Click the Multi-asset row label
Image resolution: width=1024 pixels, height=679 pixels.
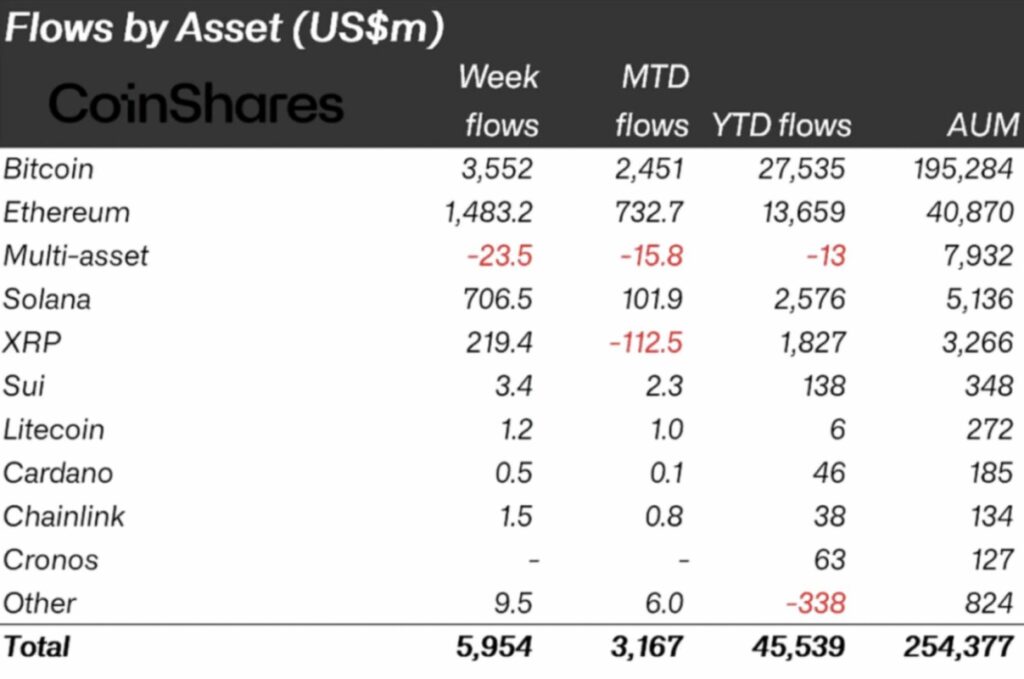[76, 256]
